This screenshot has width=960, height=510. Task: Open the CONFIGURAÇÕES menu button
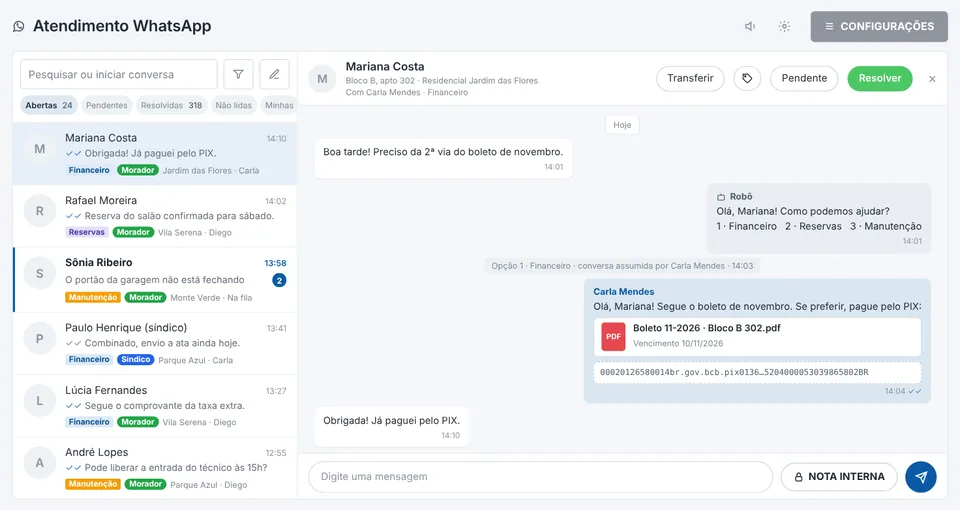(879, 26)
